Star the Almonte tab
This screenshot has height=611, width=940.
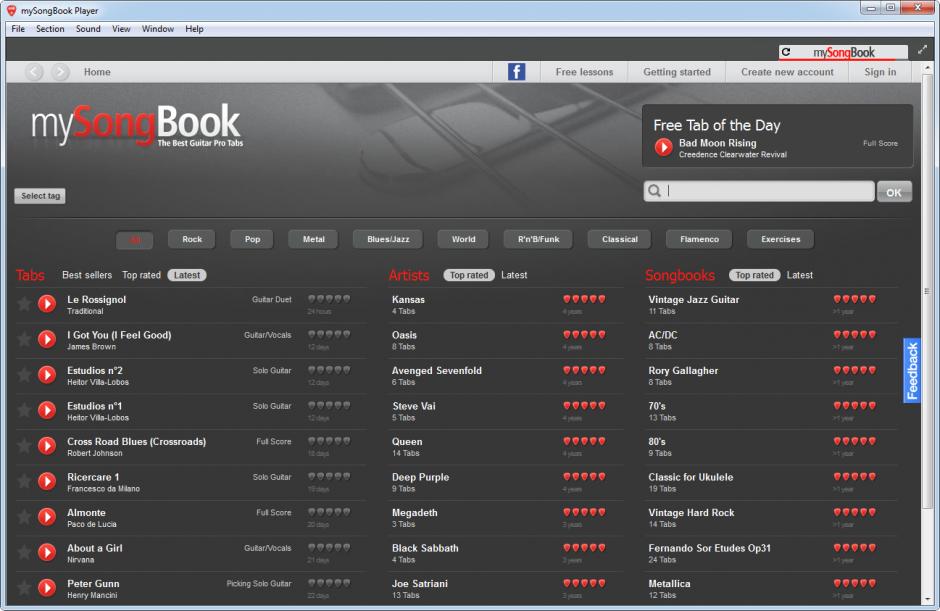[x=24, y=516]
